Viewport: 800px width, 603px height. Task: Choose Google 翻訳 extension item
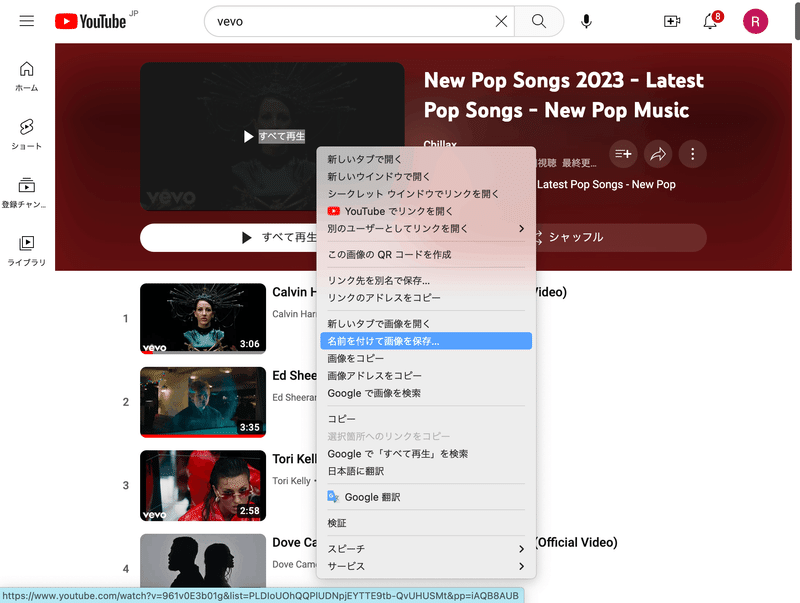[426, 497]
